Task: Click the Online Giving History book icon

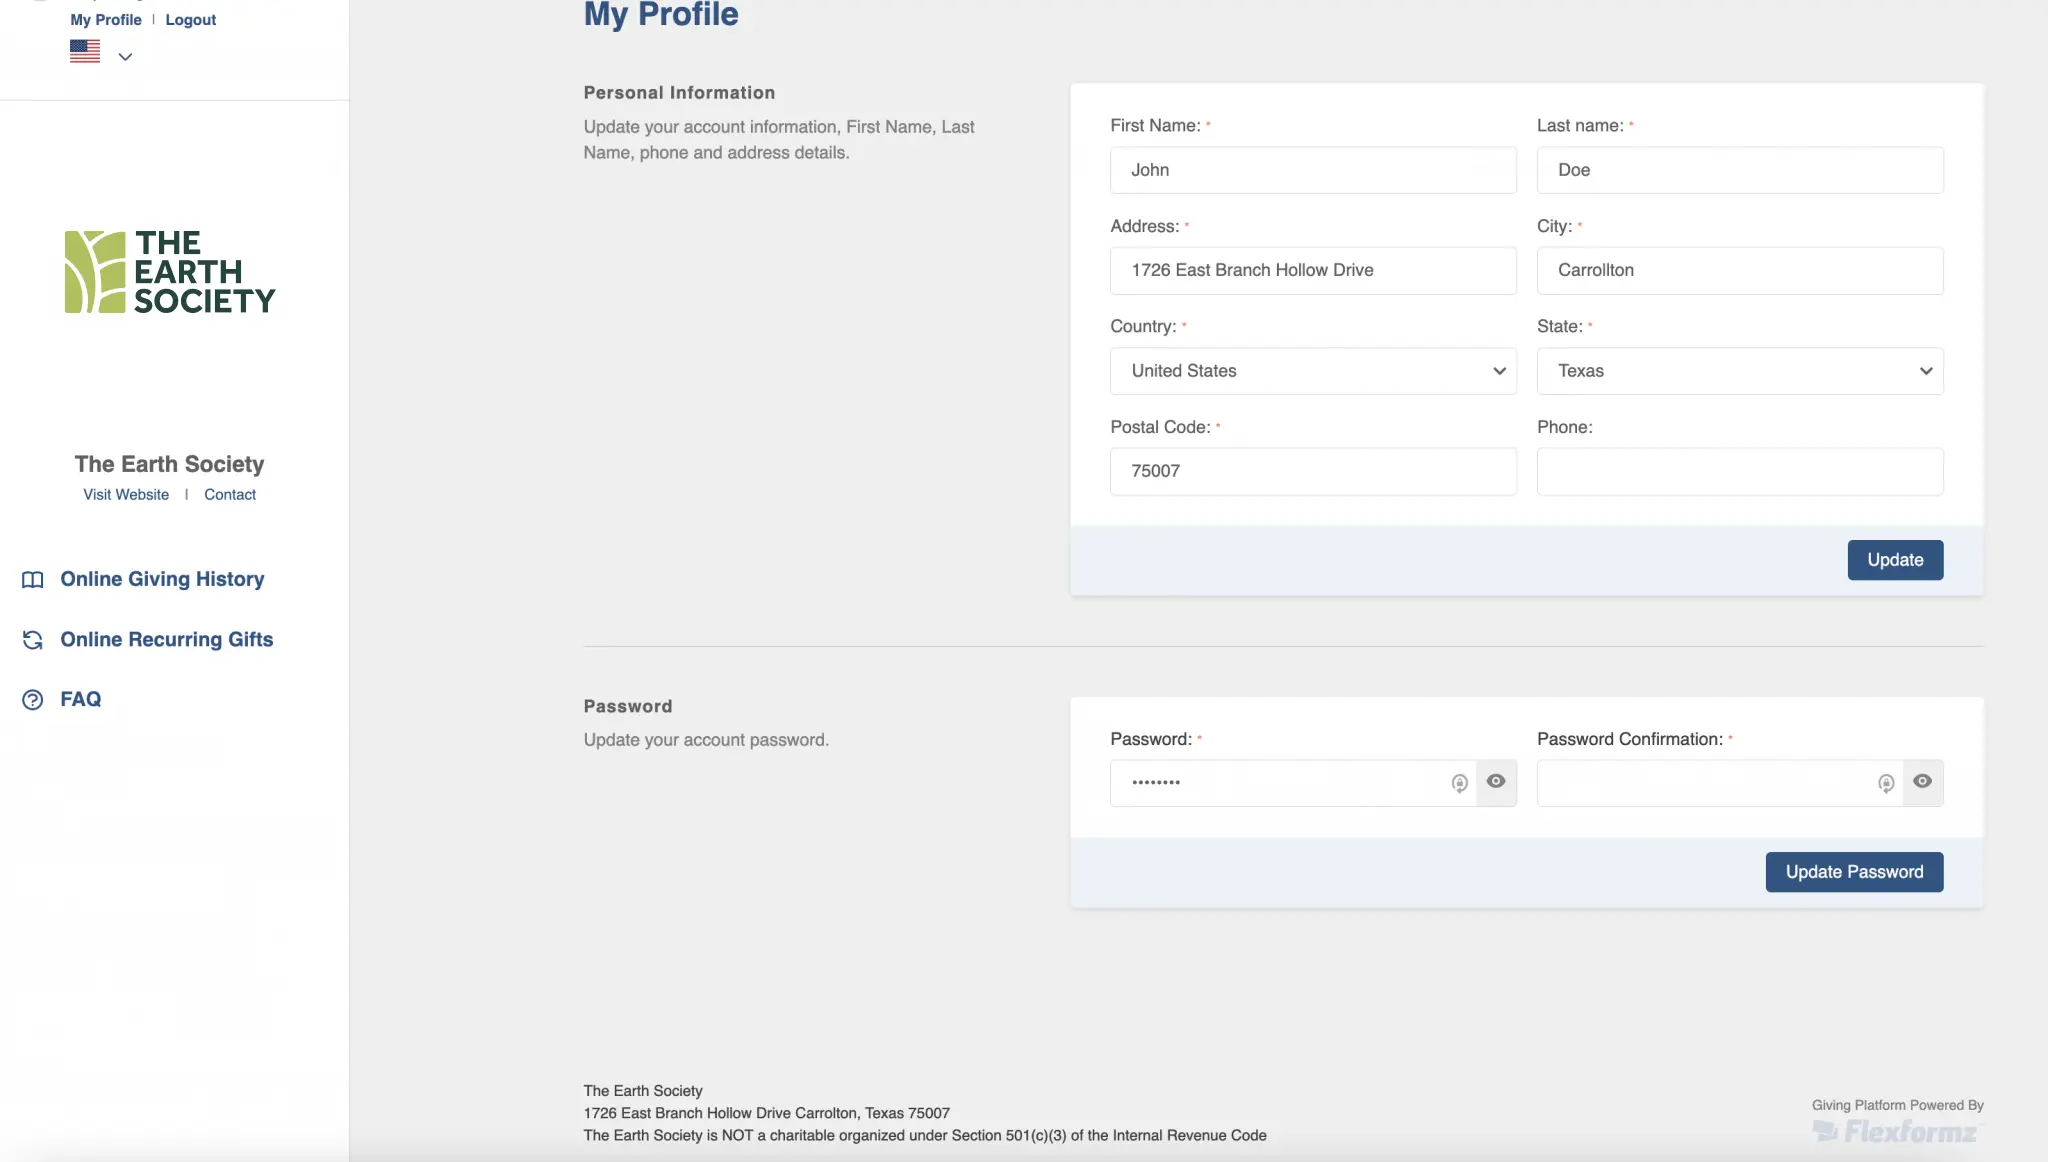Action: (33, 580)
